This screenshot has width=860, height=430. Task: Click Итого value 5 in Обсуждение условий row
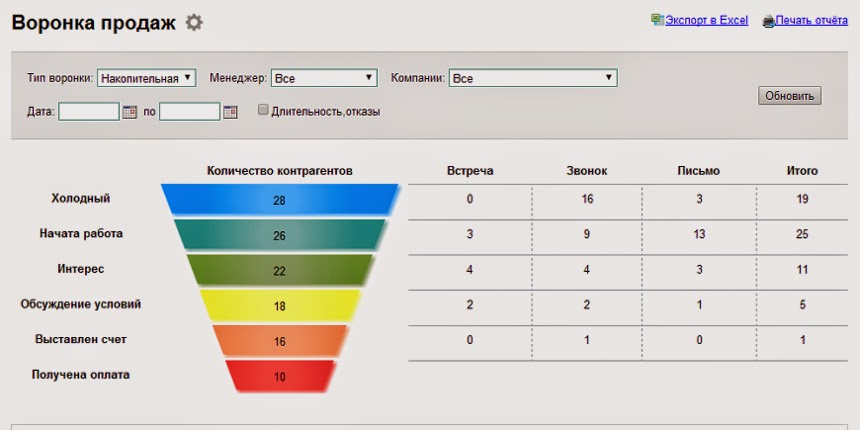802,305
